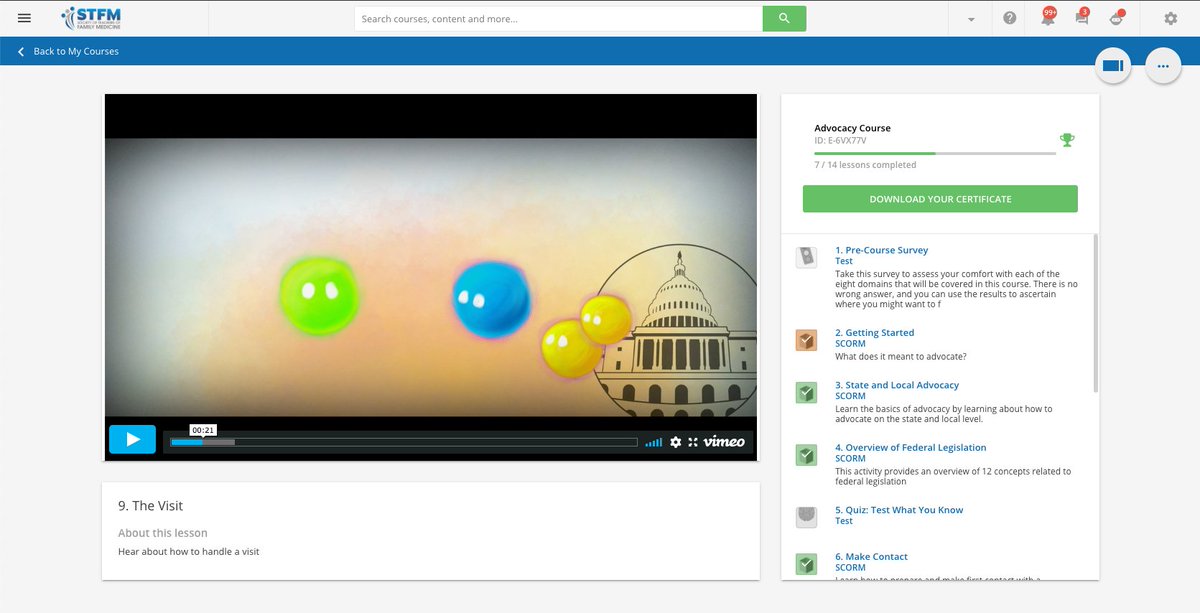Click State and Local Advocacy completed icon

pos(806,392)
